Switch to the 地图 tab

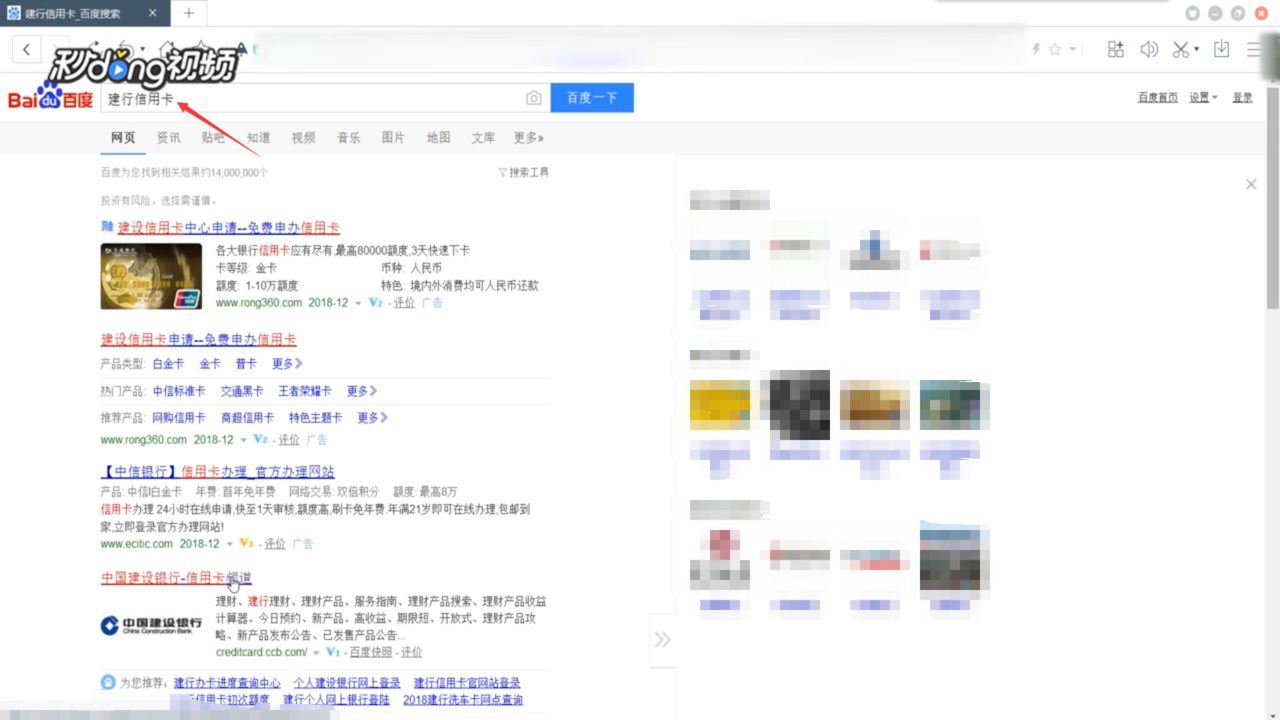pos(439,138)
